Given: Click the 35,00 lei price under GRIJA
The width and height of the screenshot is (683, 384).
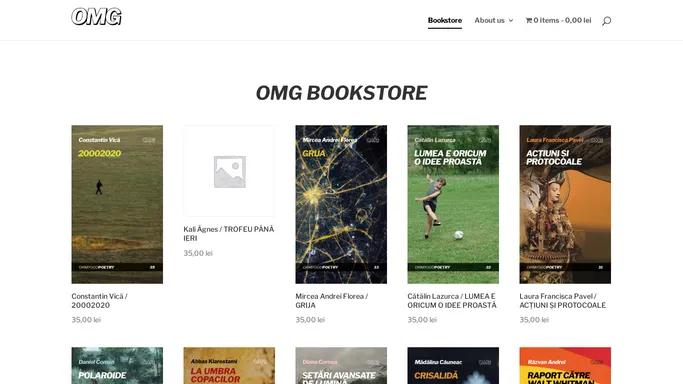Looking at the screenshot, I should coord(310,320).
